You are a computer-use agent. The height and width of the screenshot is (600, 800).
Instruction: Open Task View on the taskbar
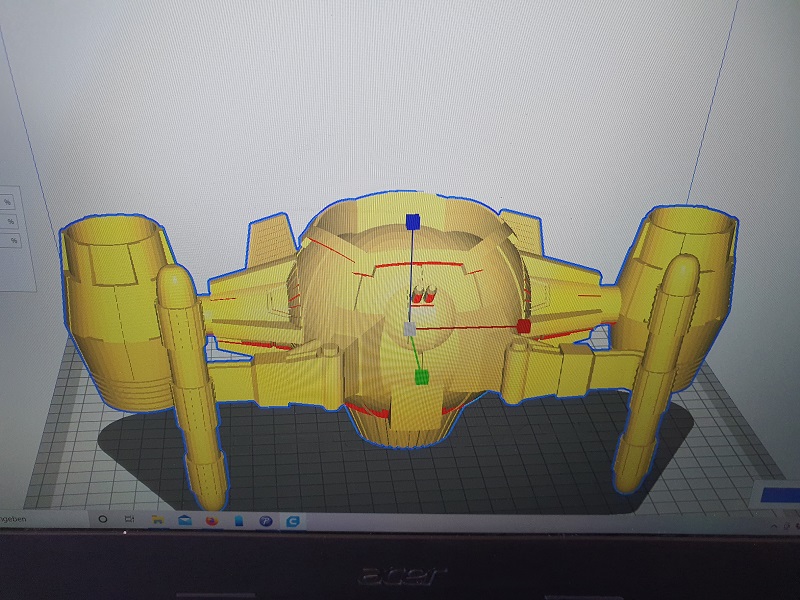click(x=130, y=519)
